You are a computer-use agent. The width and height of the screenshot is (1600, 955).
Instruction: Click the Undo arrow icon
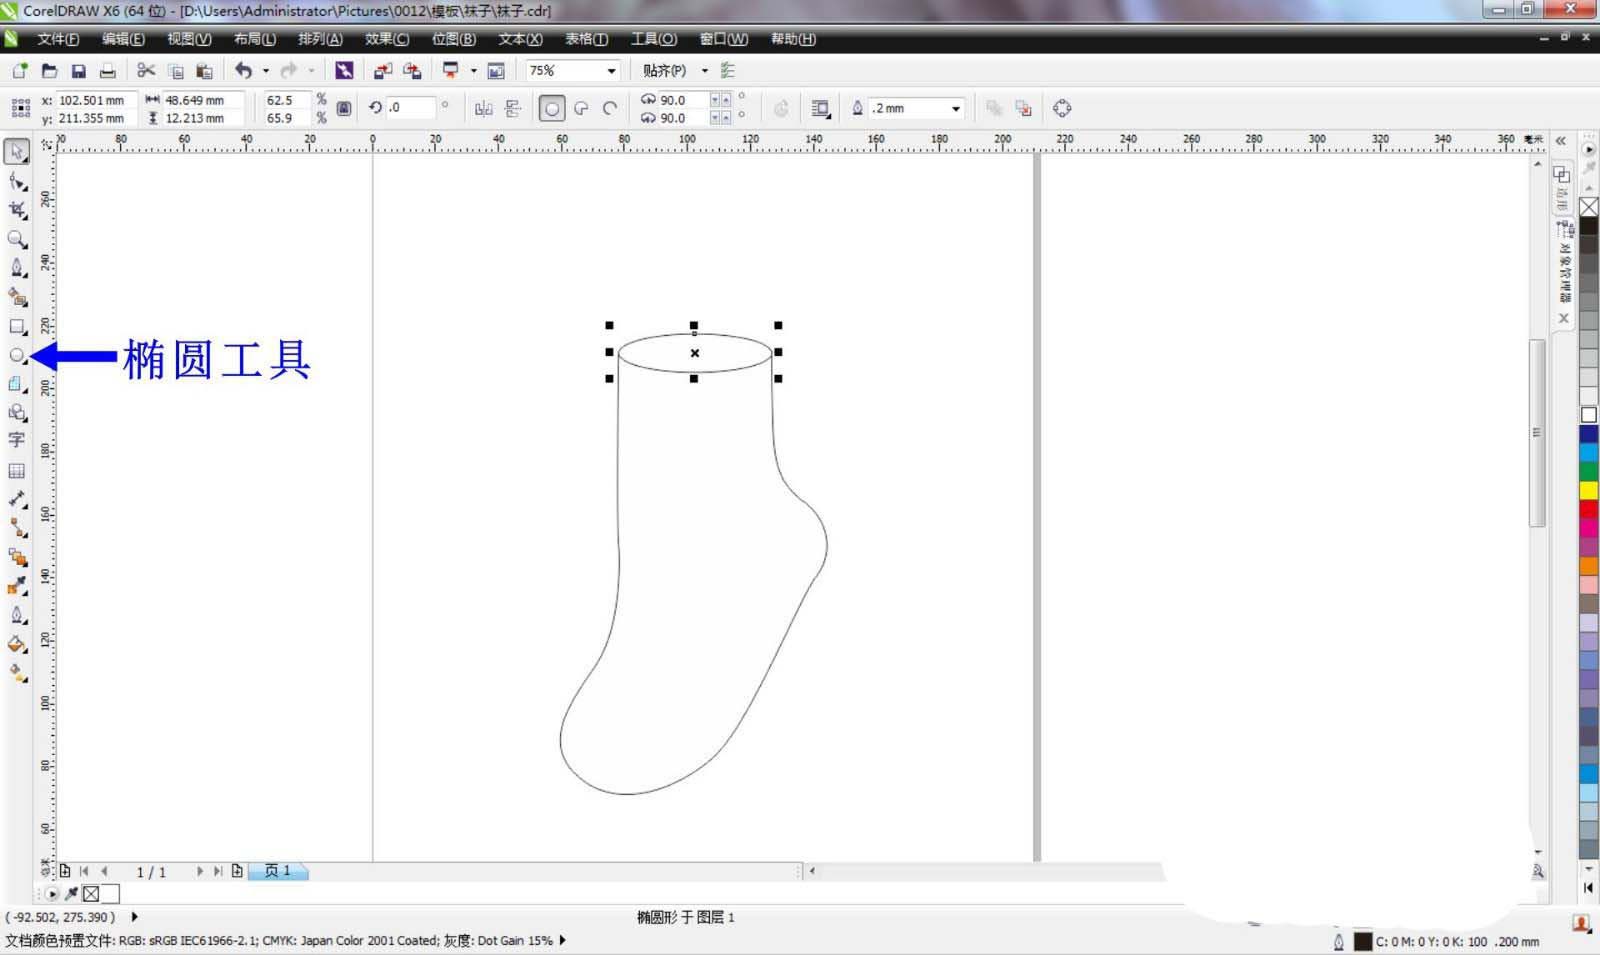(x=243, y=71)
